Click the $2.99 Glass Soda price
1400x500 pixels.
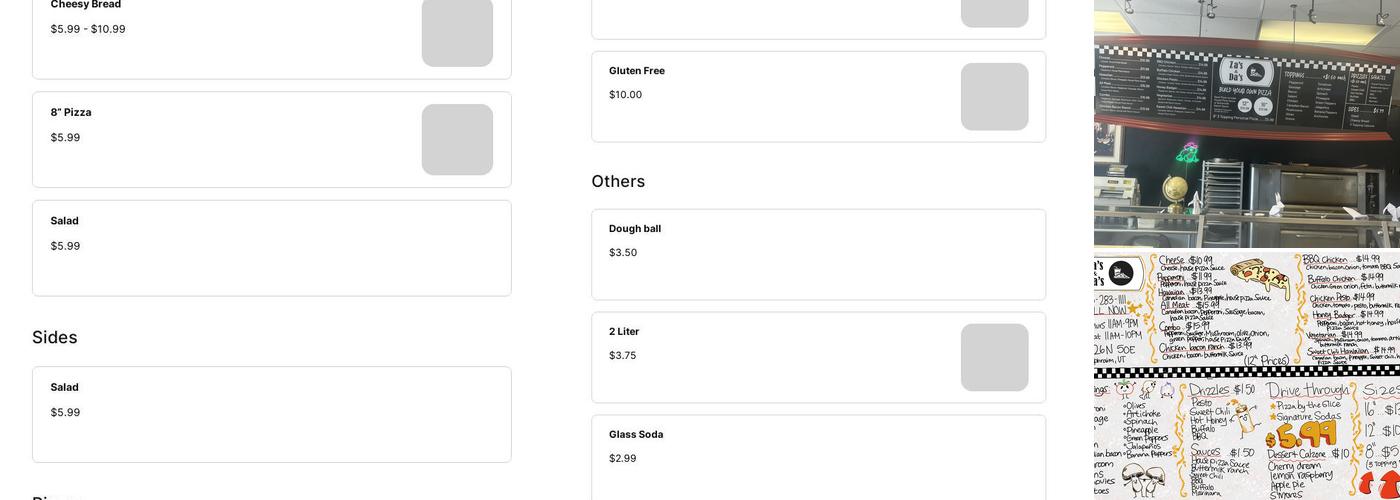click(x=623, y=459)
